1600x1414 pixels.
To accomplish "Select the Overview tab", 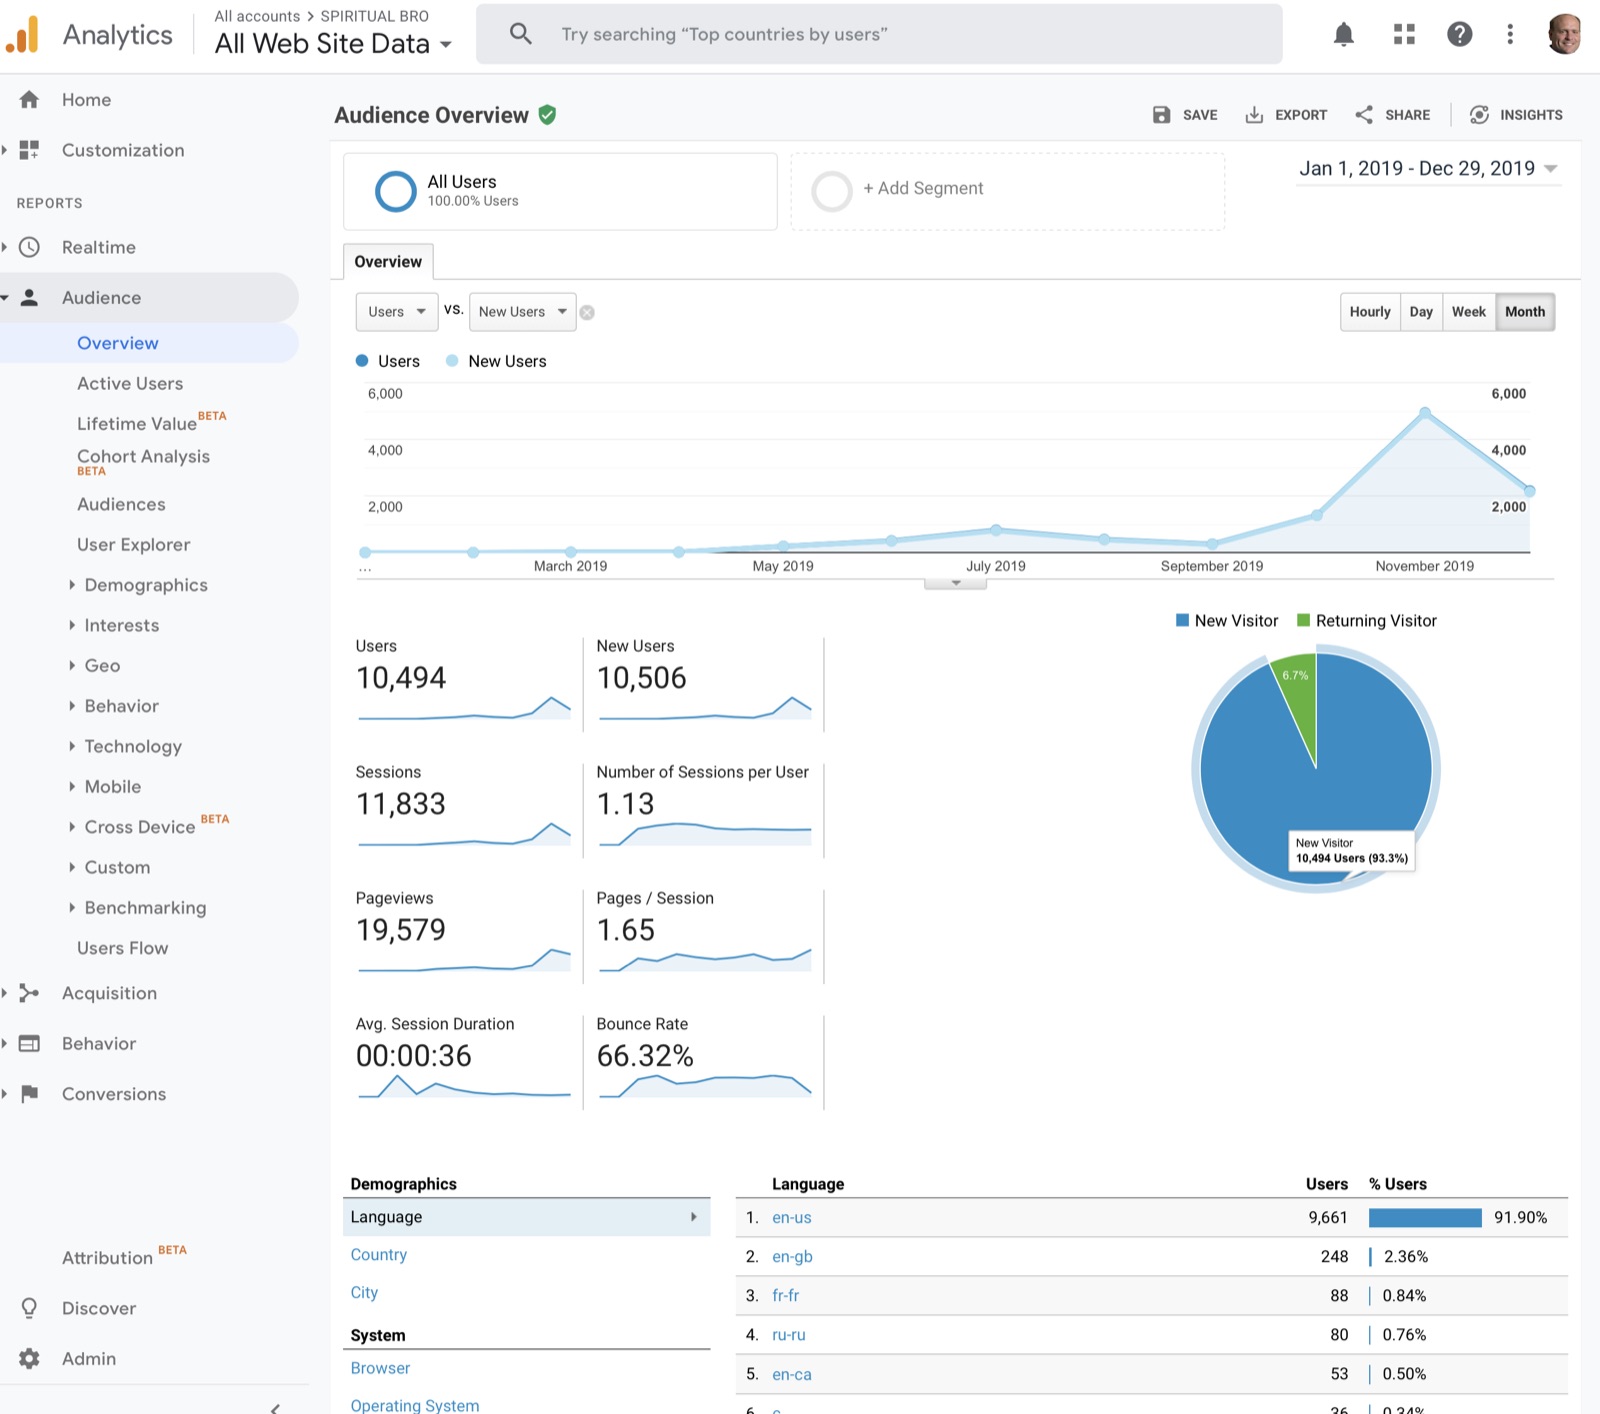I will 388,262.
